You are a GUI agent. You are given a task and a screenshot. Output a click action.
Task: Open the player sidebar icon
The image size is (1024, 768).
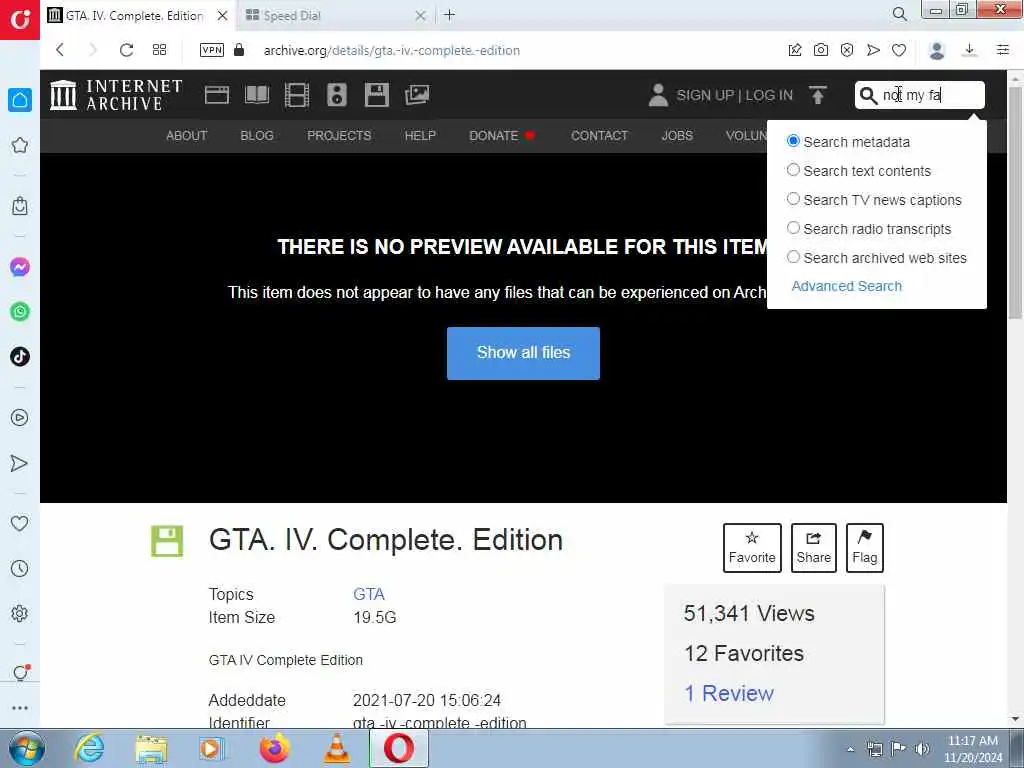[x=20, y=418]
